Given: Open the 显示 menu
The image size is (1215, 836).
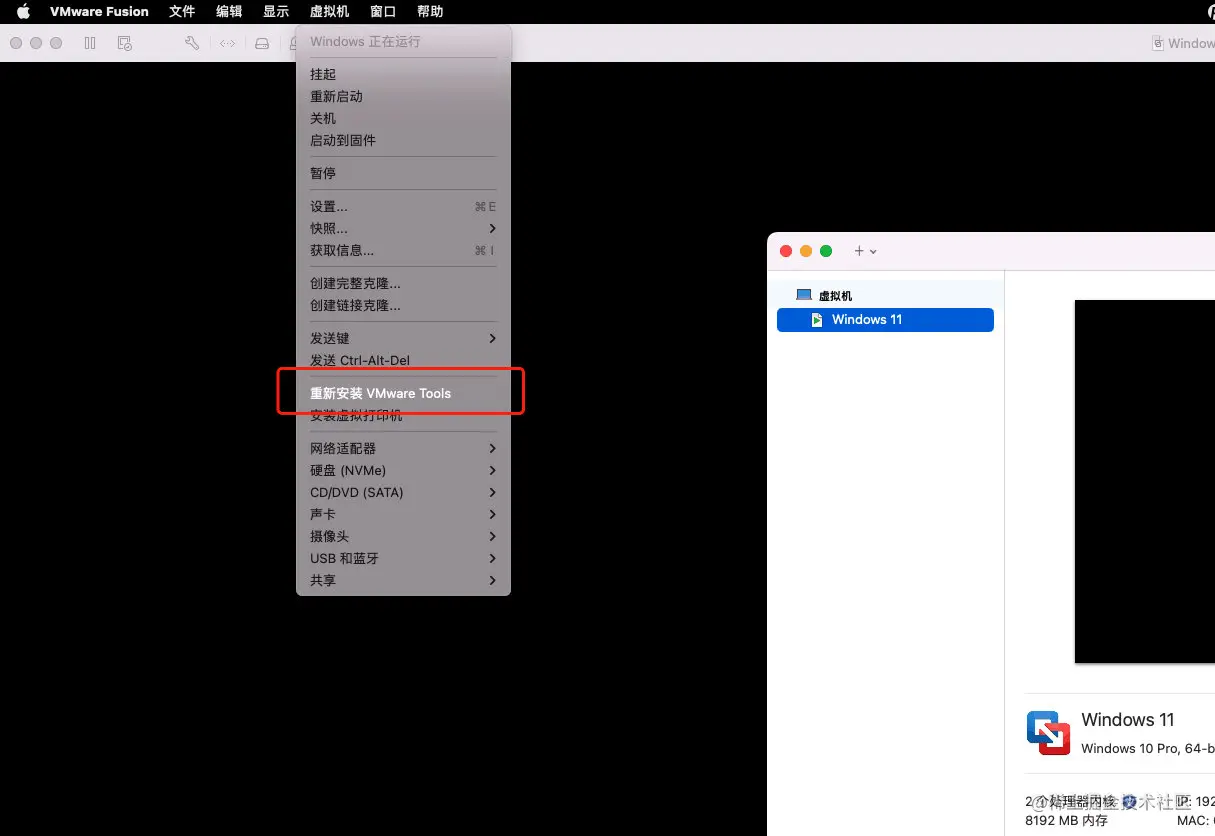Looking at the screenshot, I should (x=276, y=12).
